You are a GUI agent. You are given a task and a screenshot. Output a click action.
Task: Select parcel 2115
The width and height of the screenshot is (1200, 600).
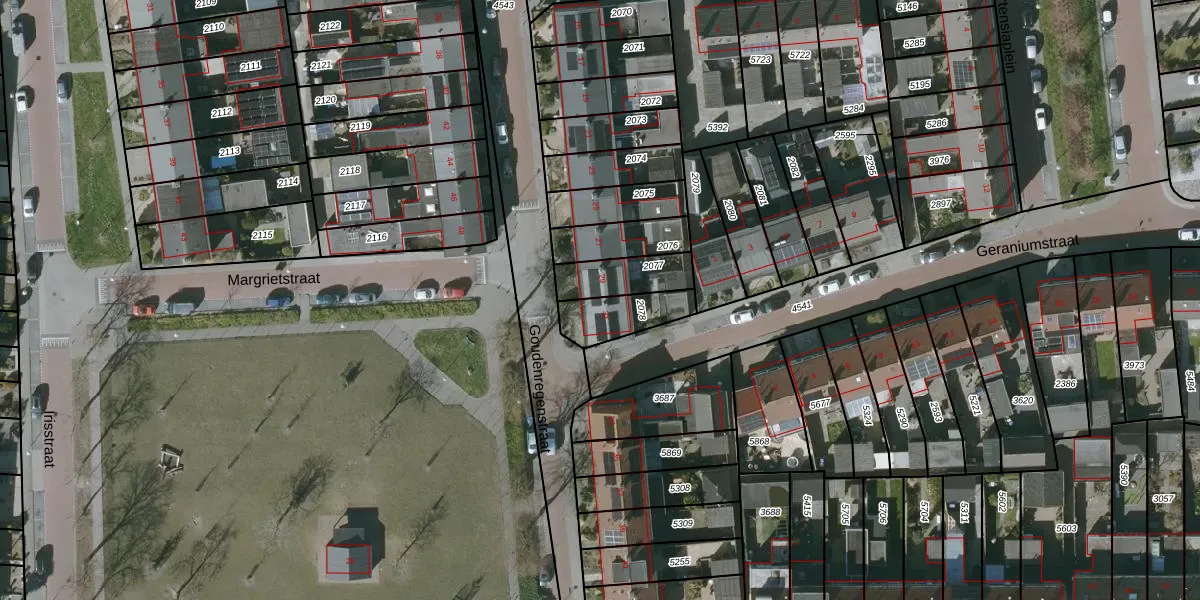pos(262,235)
